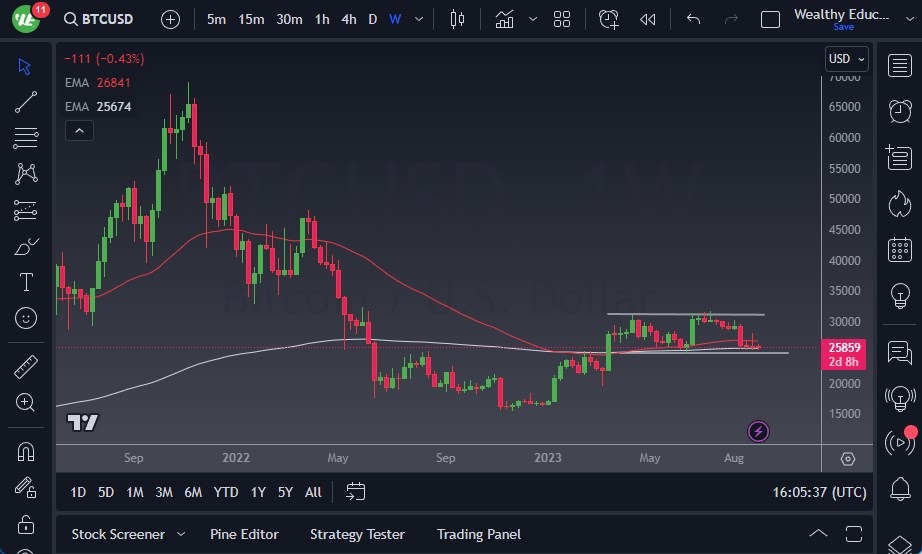
Task: Click the zoom in magnifier tool
Action: 26,402
